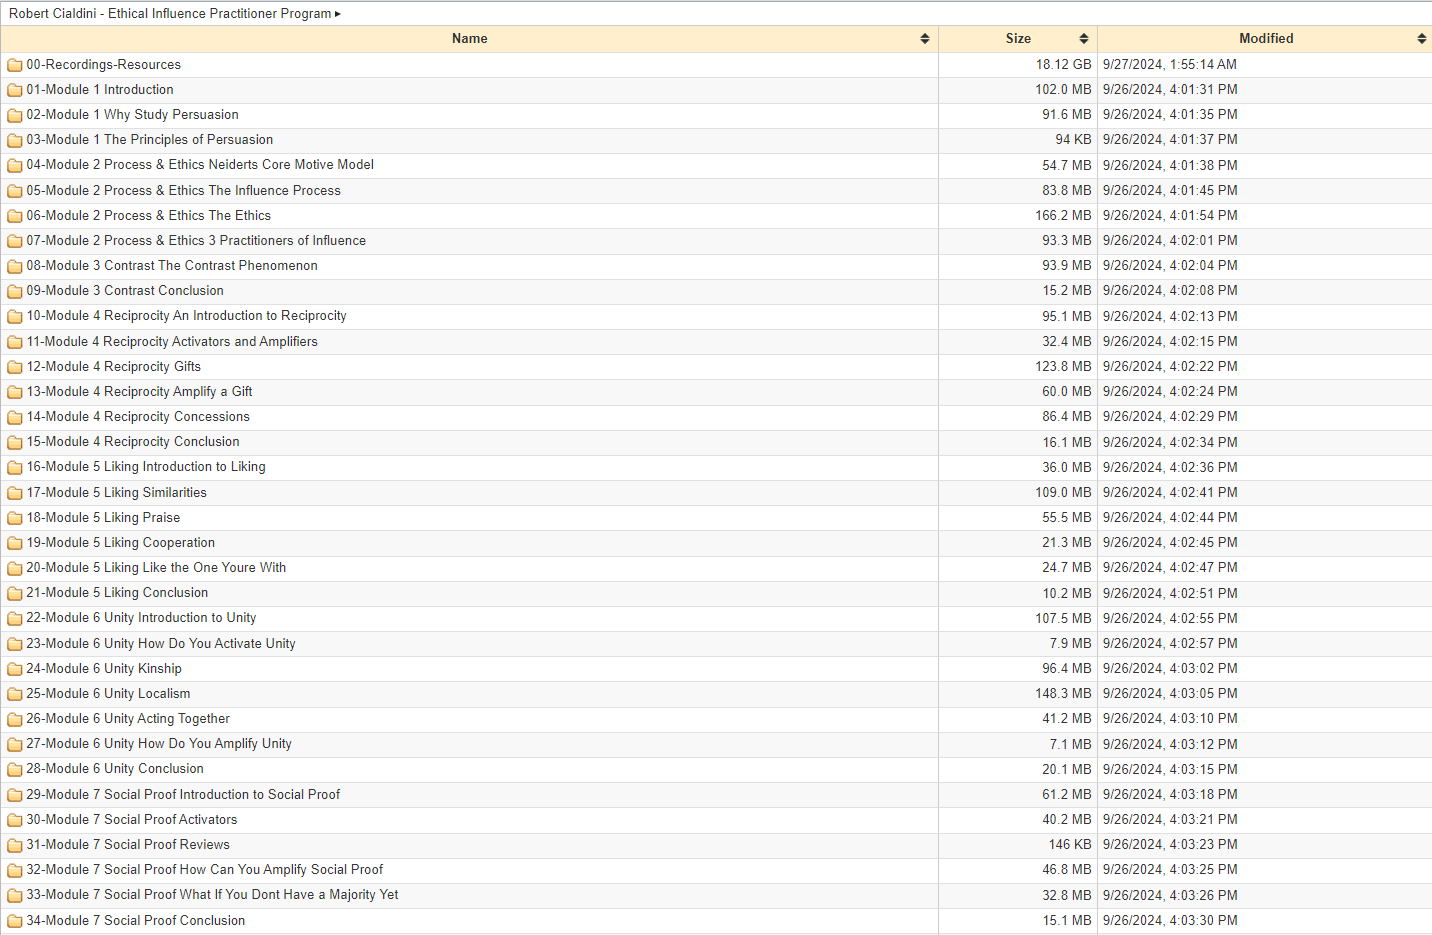Select the 10.2 MB size cell
Image resolution: width=1432 pixels, height=935 pixels.
tap(1067, 594)
